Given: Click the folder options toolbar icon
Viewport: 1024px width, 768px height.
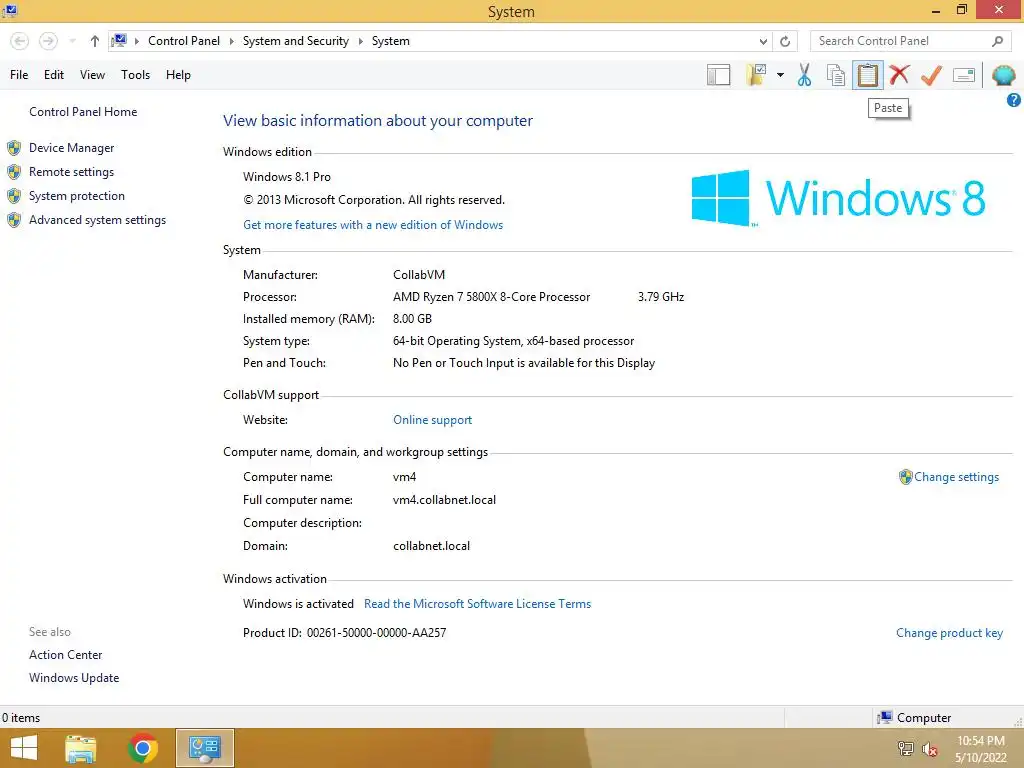Looking at the screenshot, I should (756, 75).
